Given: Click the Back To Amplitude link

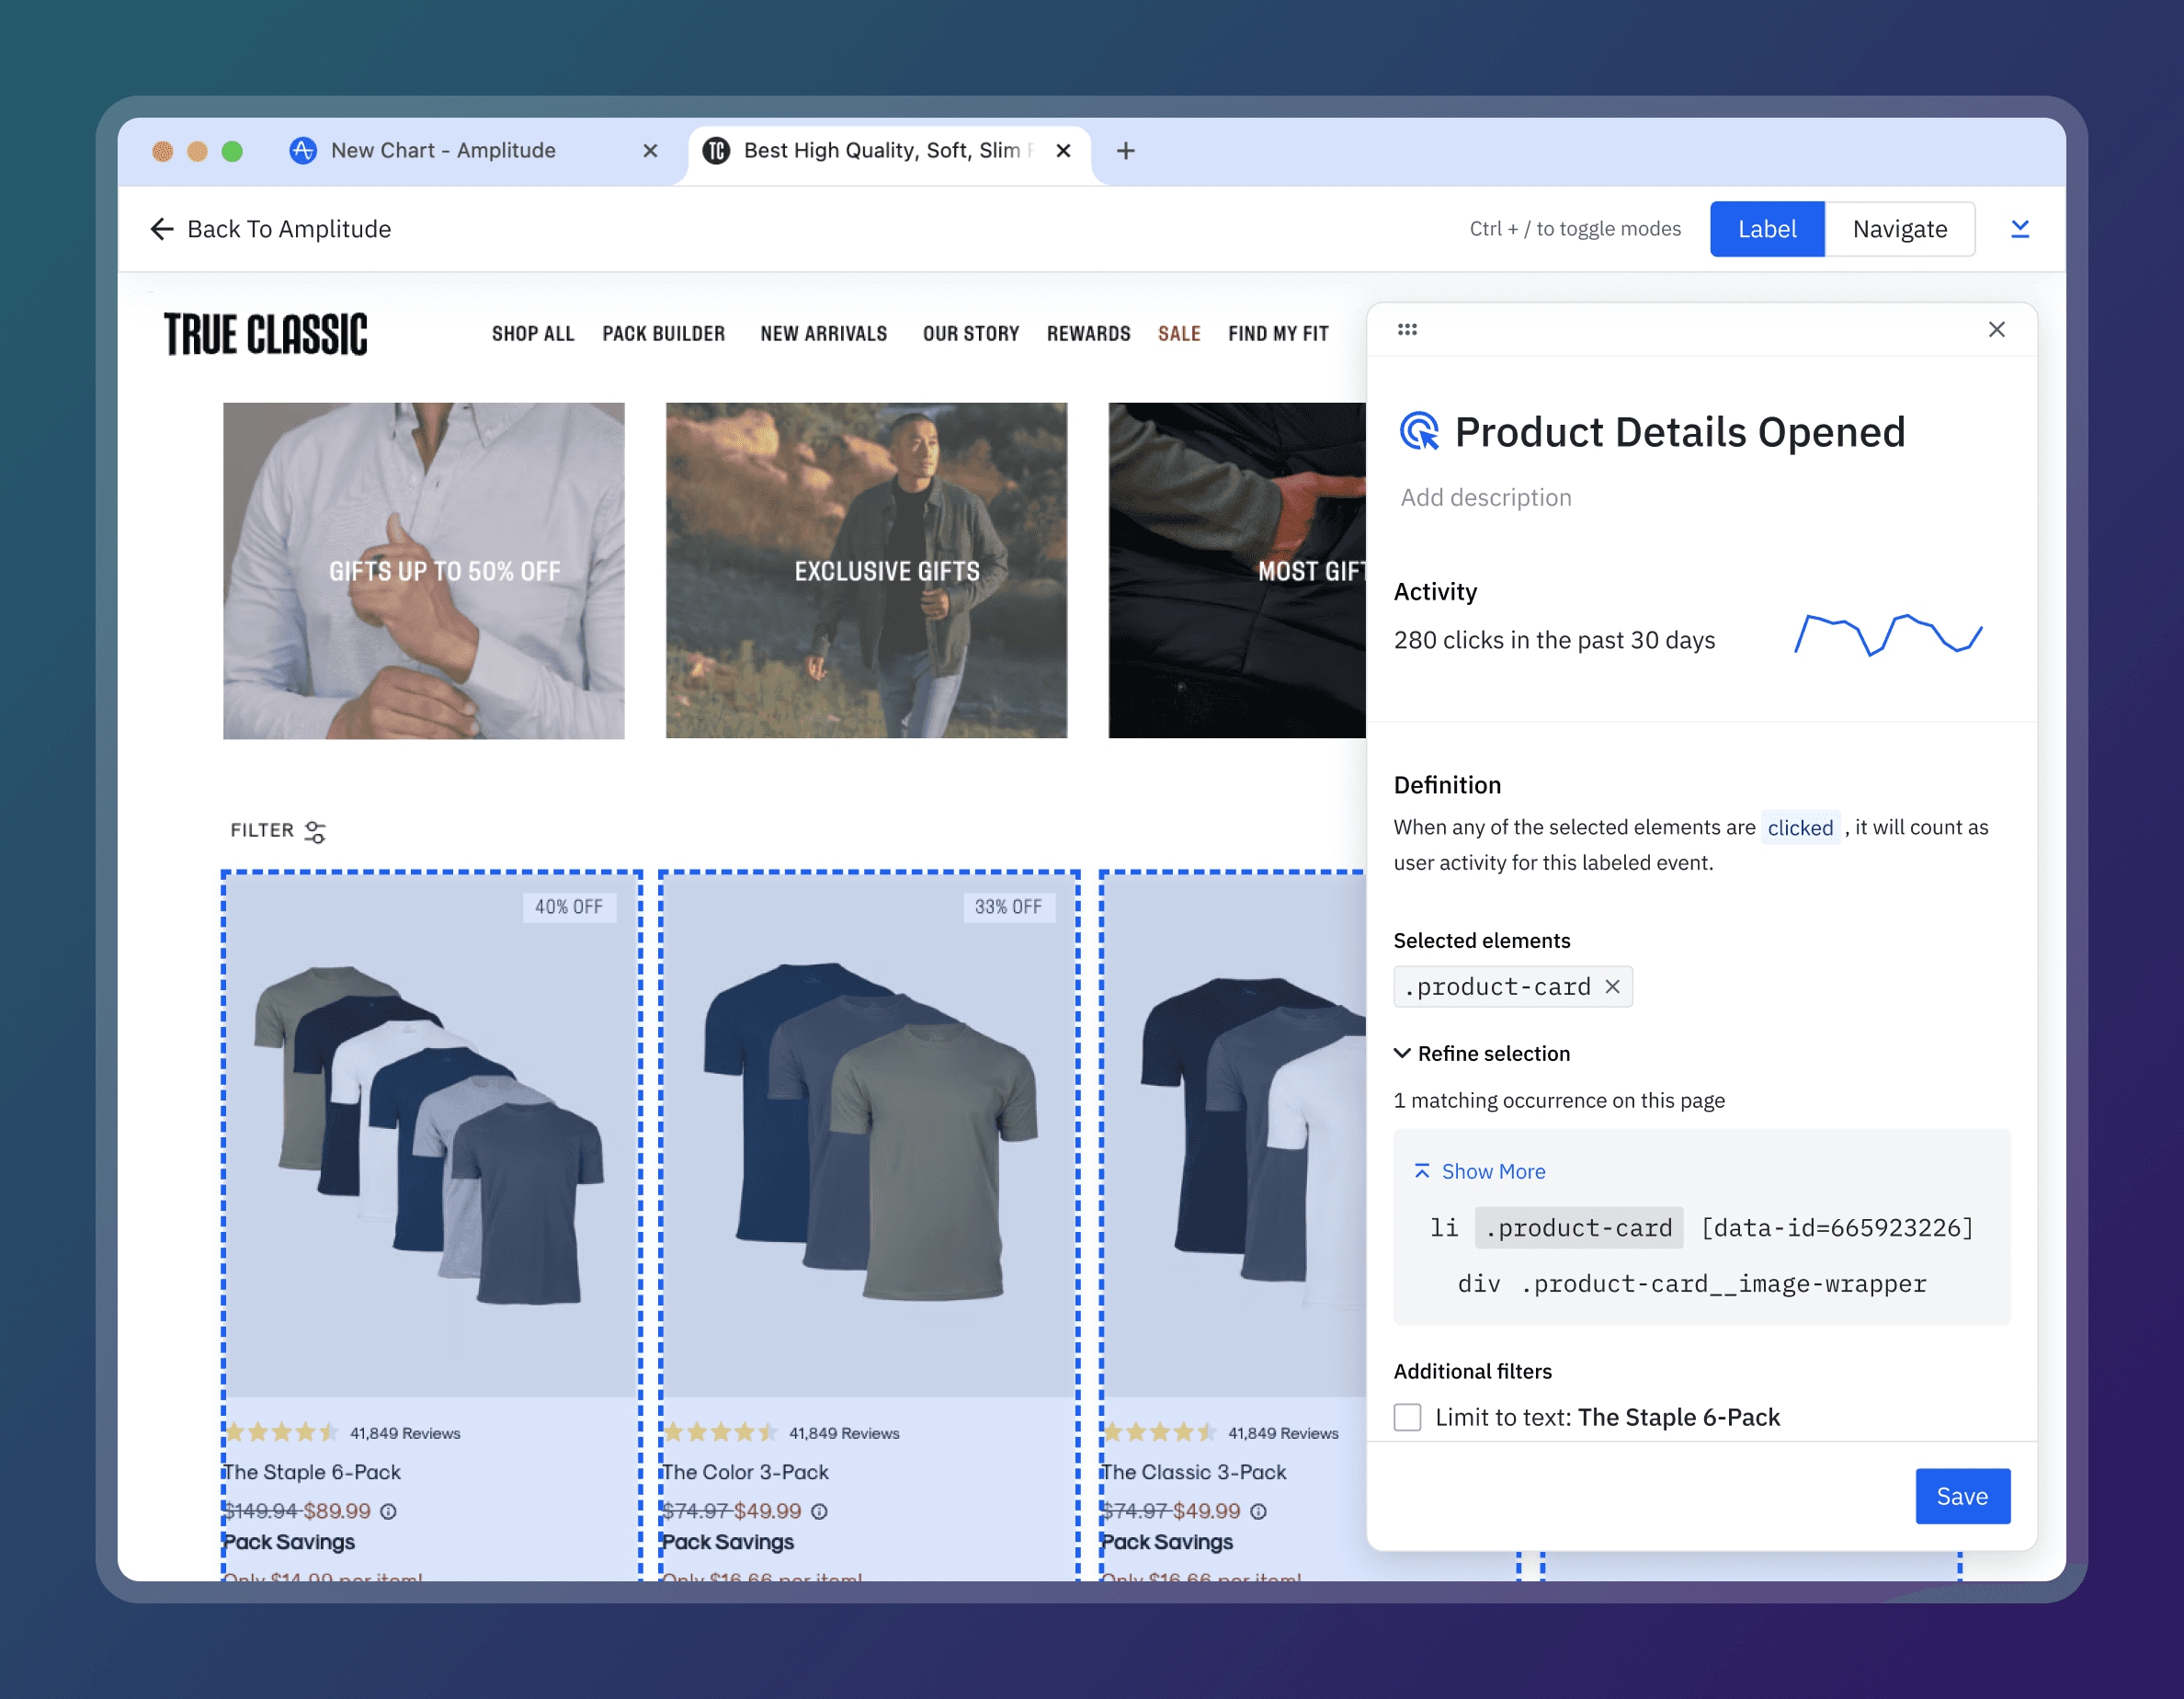Looking at the screenshot, I should [x=289, y=229].
